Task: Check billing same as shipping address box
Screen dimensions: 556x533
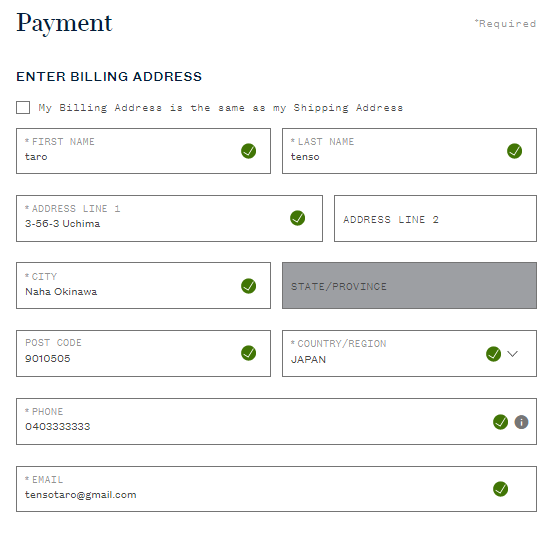Action: coord(23,107)
